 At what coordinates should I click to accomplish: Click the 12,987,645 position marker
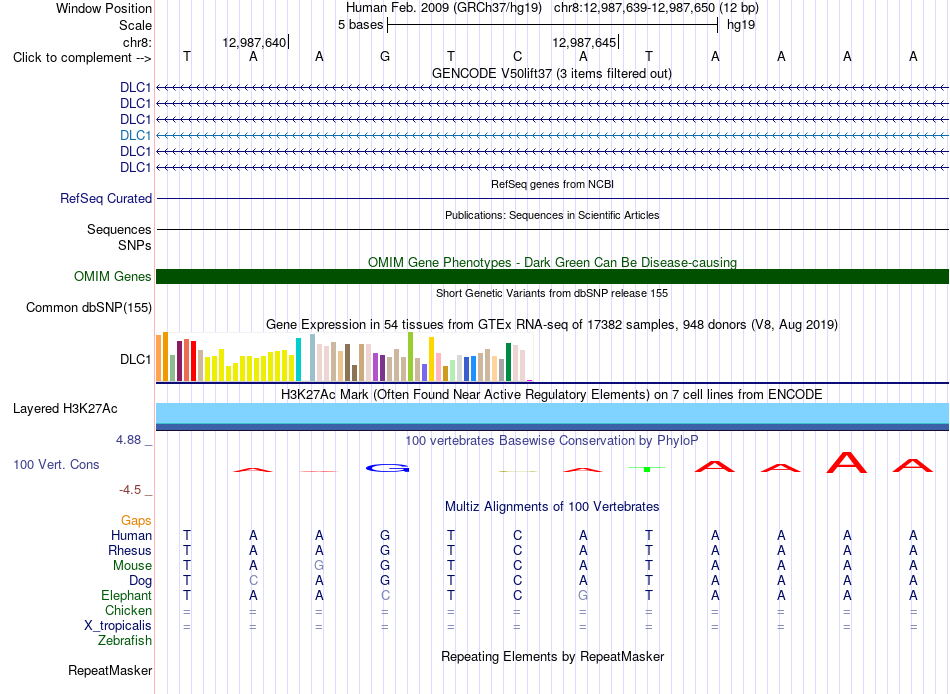click(x=585, y=42)
